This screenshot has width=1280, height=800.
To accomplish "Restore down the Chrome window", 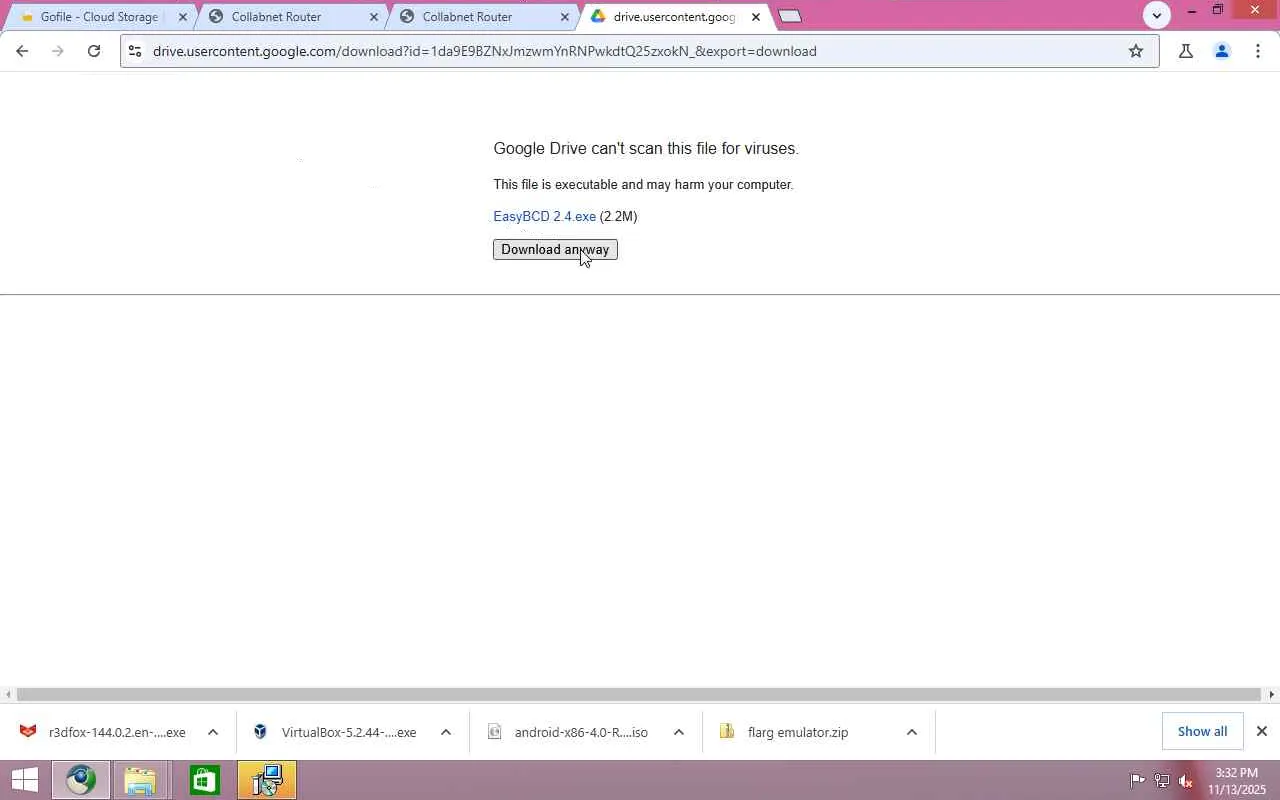I will coord(1218,10).
